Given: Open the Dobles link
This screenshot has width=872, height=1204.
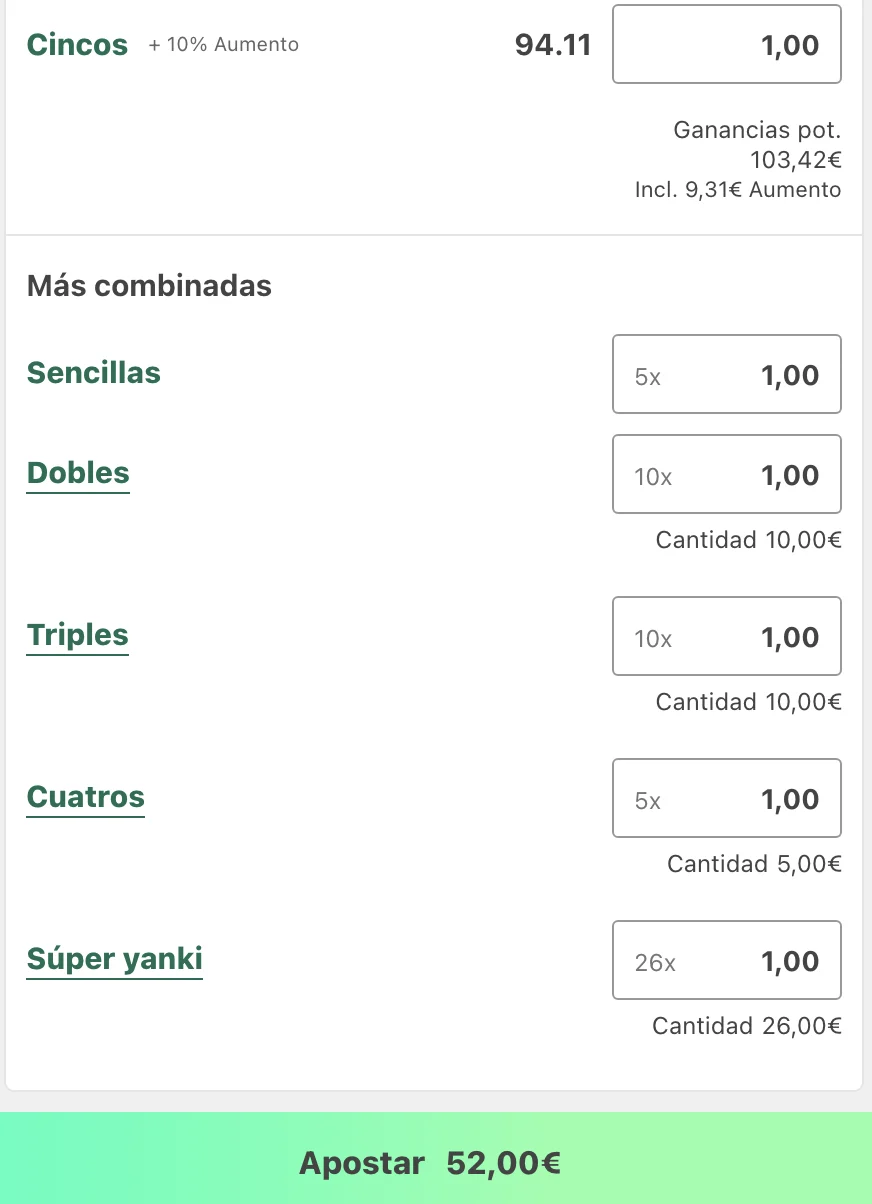Looking at the screenshot, I should 78,473.
